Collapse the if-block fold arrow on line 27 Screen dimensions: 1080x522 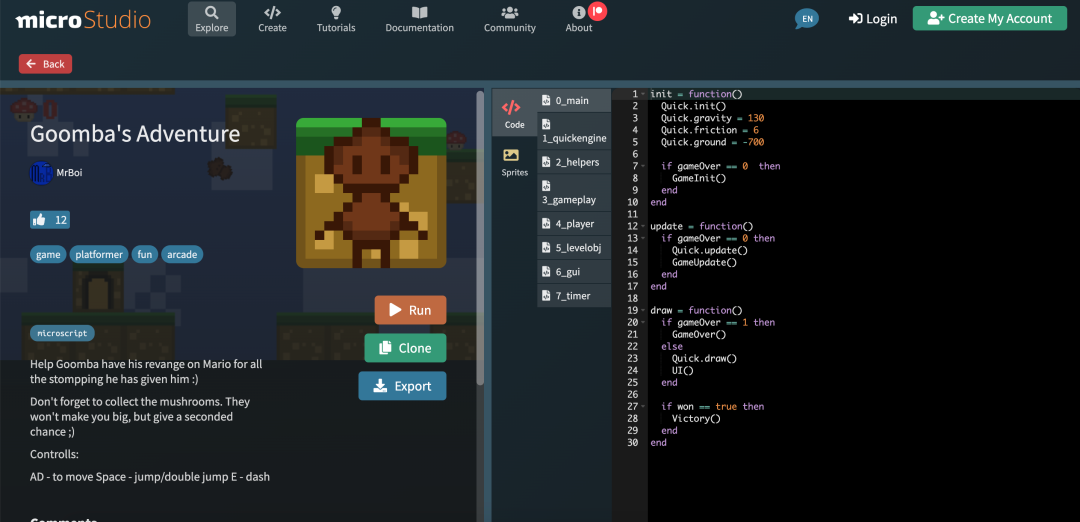point(643,406)
